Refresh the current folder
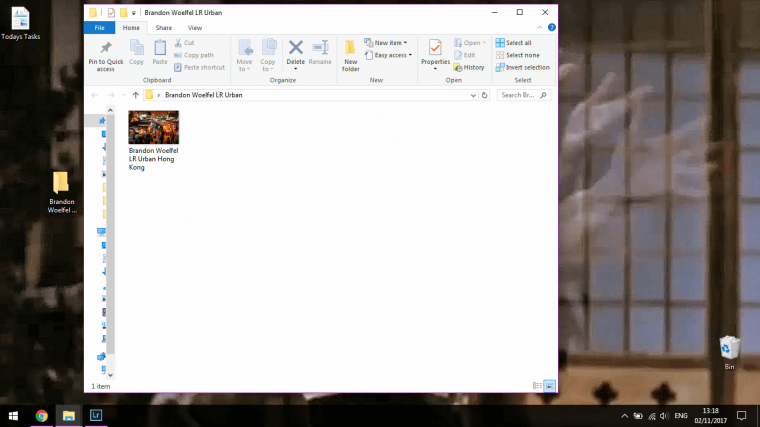760x427 pixels. 484,95
